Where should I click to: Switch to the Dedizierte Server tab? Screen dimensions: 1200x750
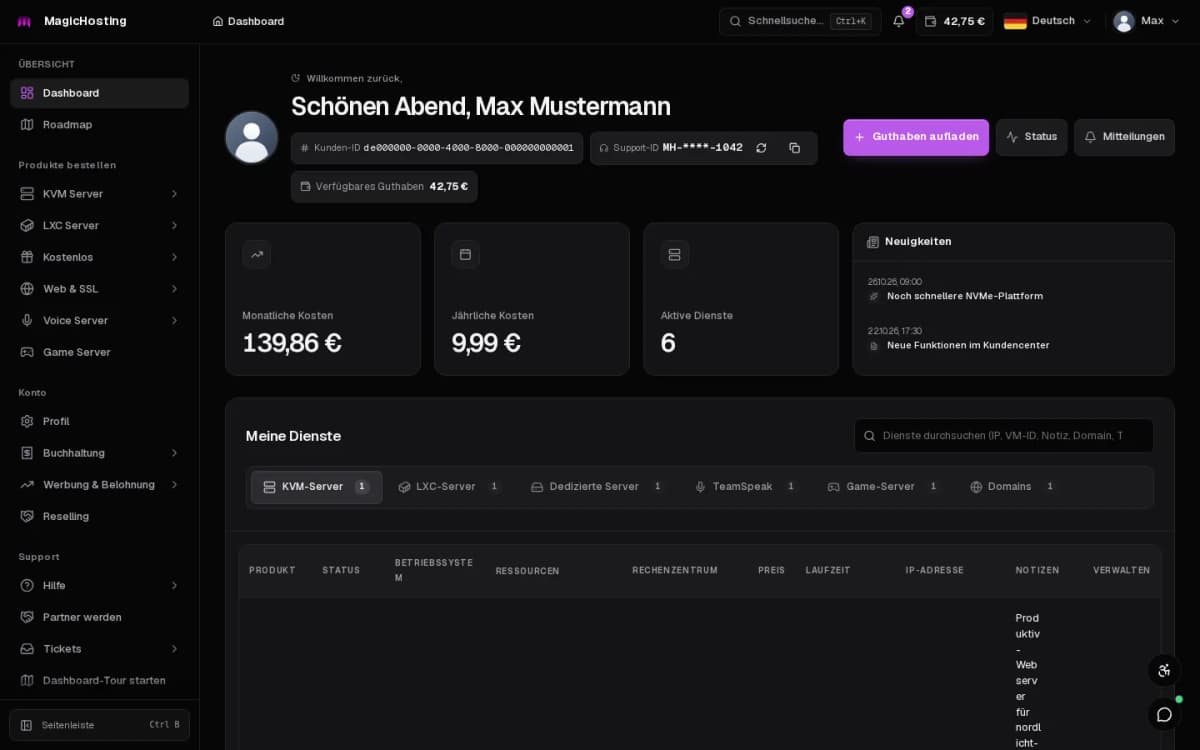(597, 487)
